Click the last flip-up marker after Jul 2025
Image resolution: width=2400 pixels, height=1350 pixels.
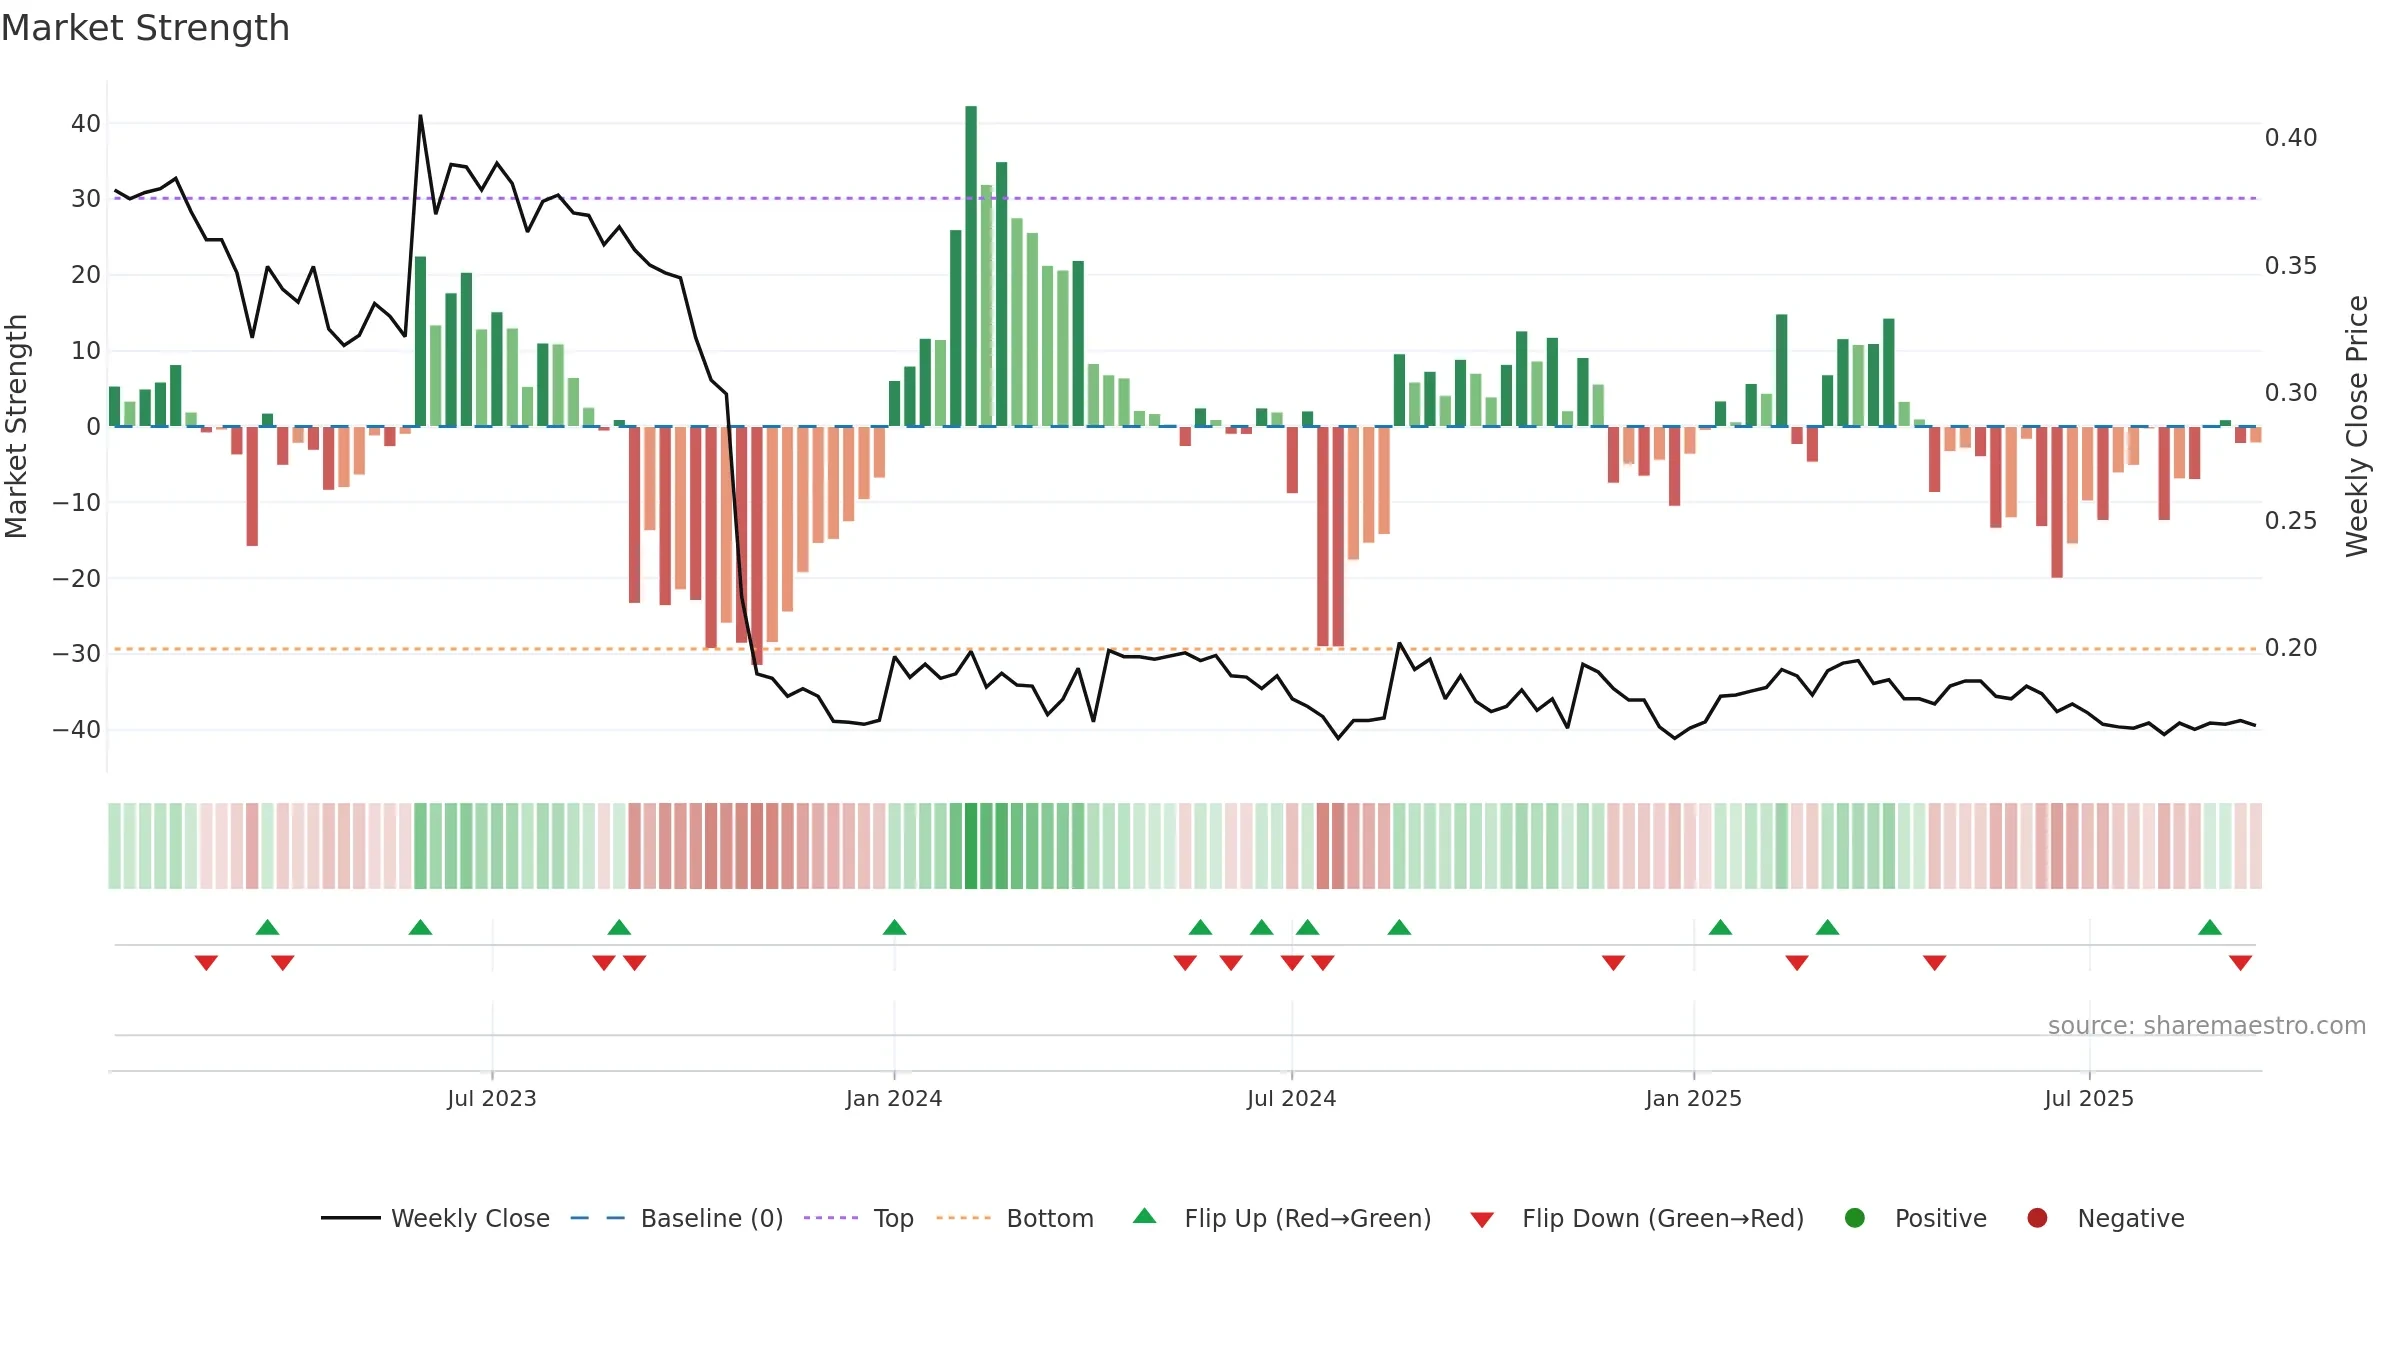coord(2210,927)
